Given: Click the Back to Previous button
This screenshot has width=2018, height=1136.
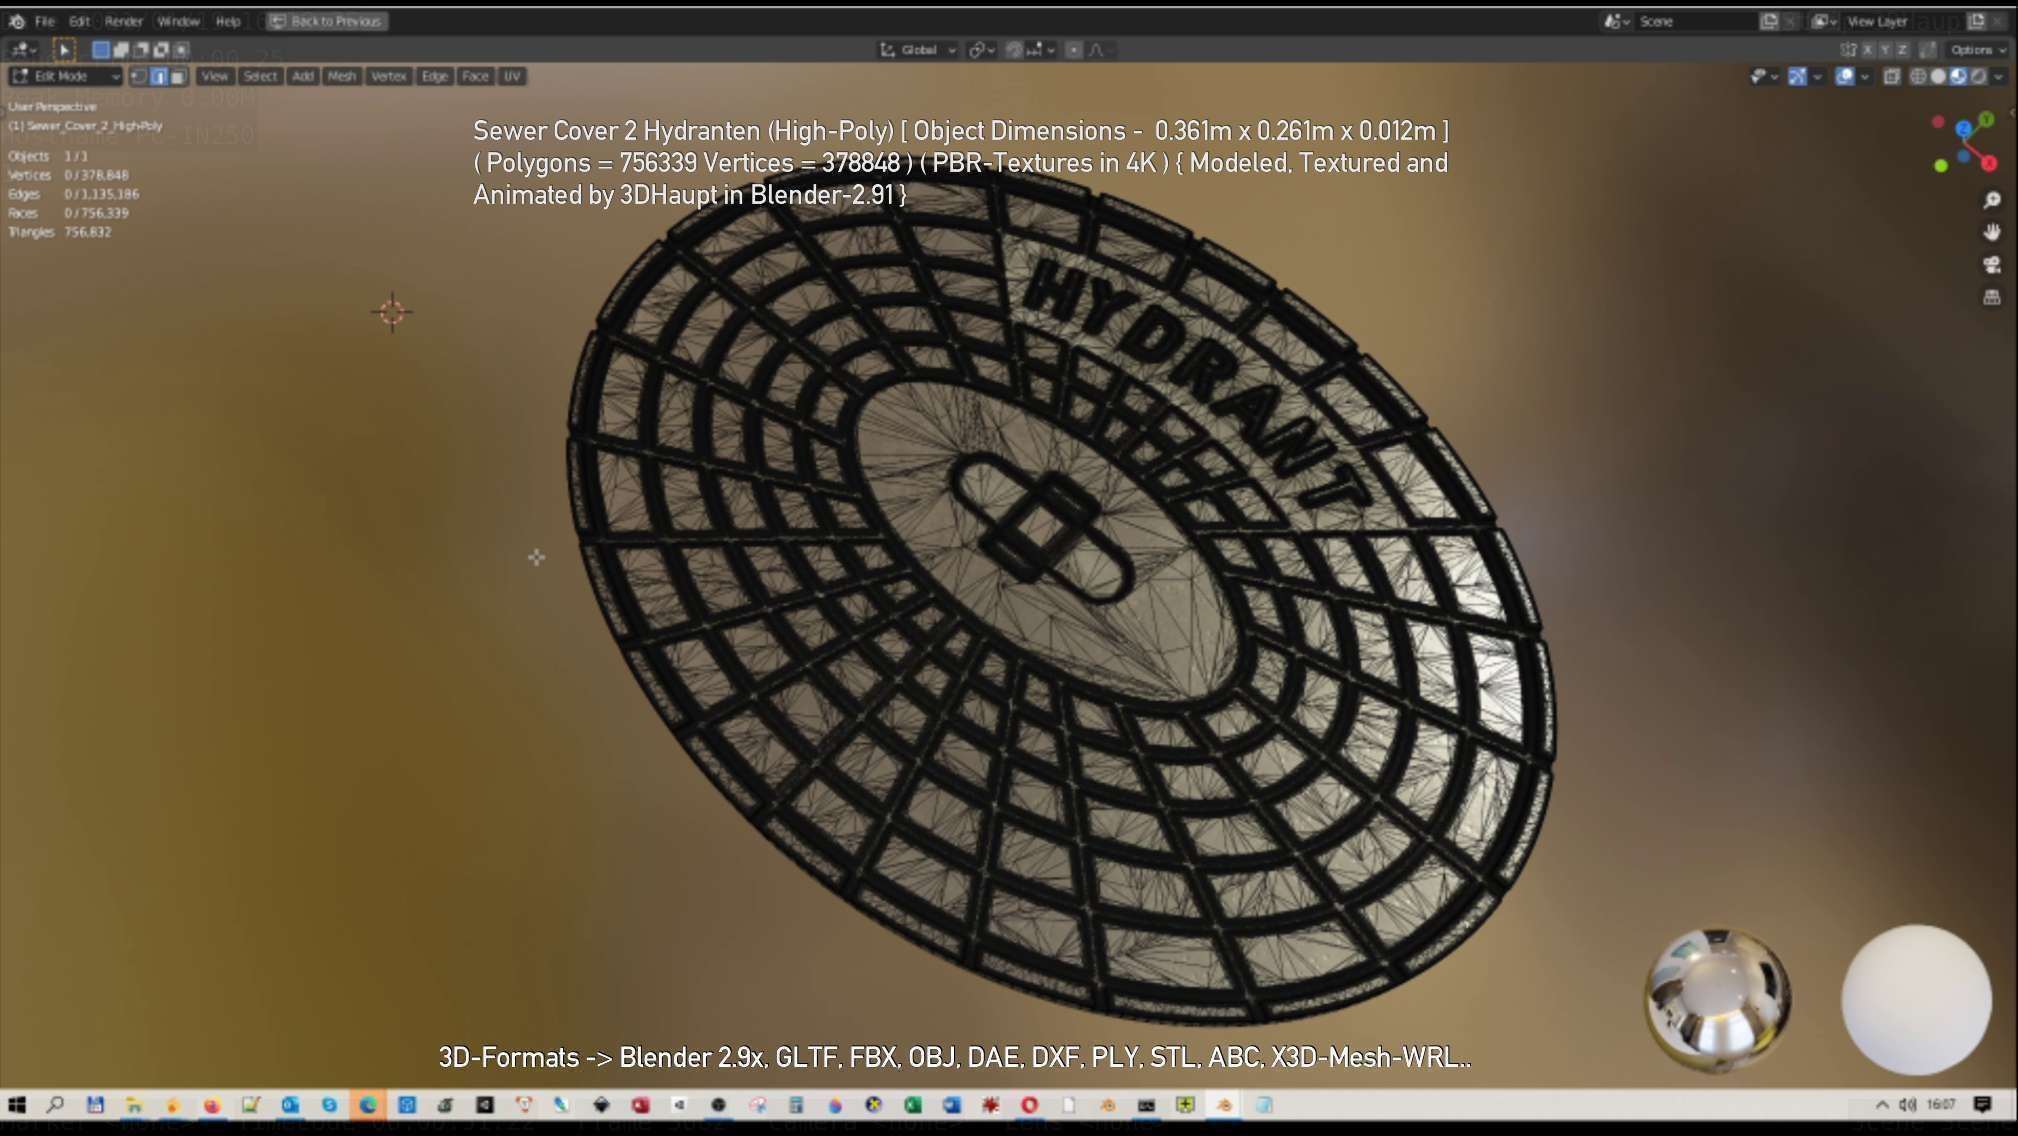Looking at the screenshot, I should 327,21.
